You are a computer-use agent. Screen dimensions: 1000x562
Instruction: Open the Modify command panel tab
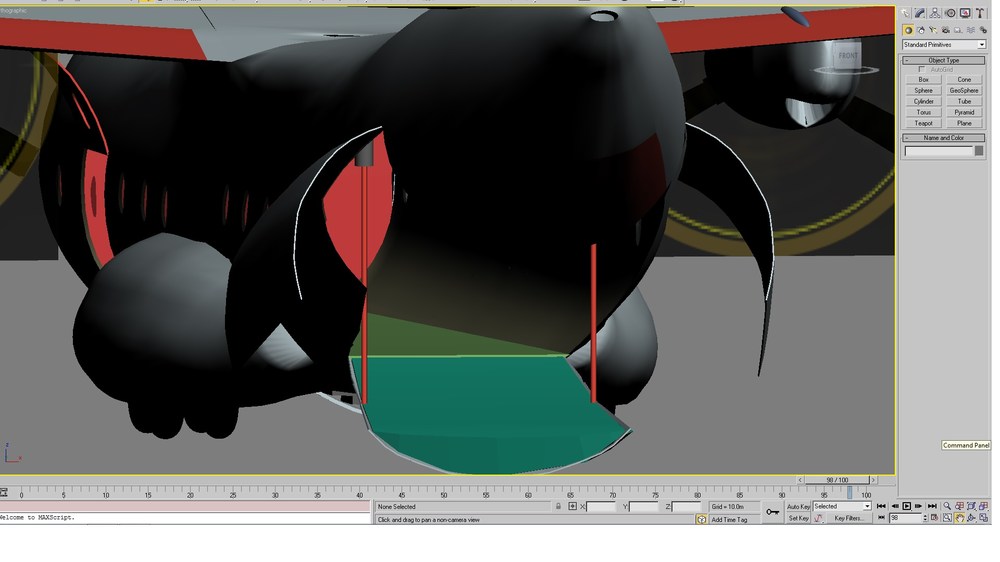(x=920, y=13)
